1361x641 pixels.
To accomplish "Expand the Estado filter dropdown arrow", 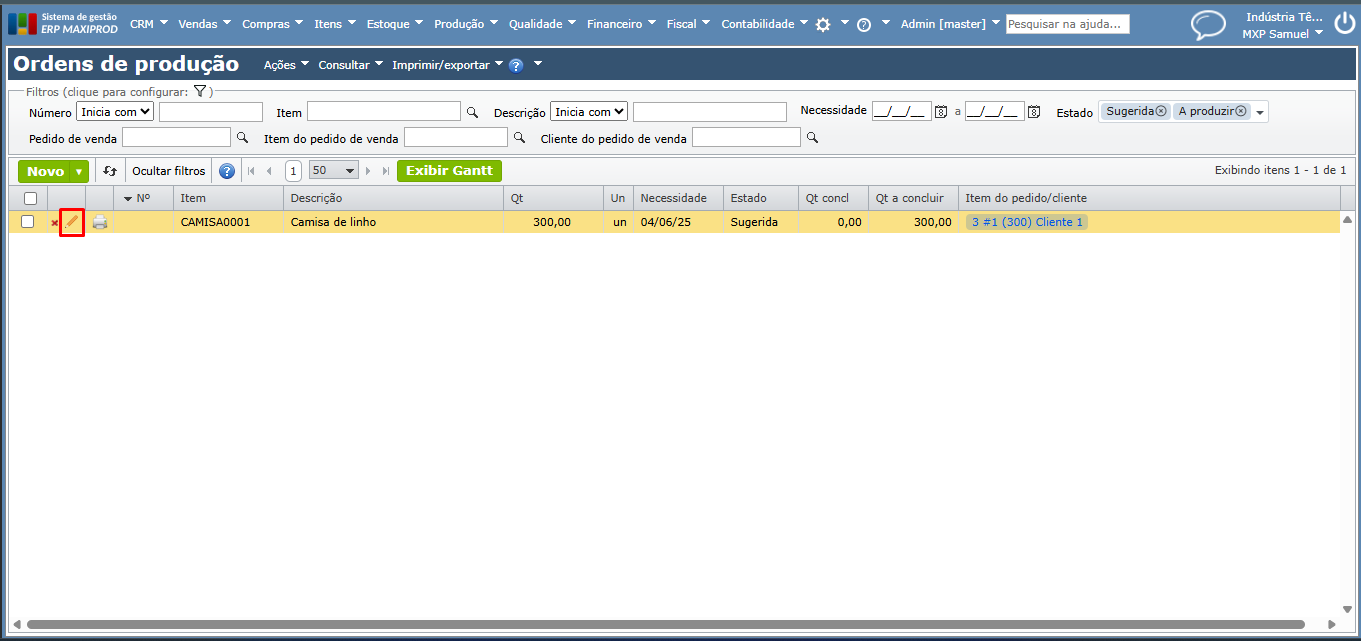I will click(x=1260, y=112).
